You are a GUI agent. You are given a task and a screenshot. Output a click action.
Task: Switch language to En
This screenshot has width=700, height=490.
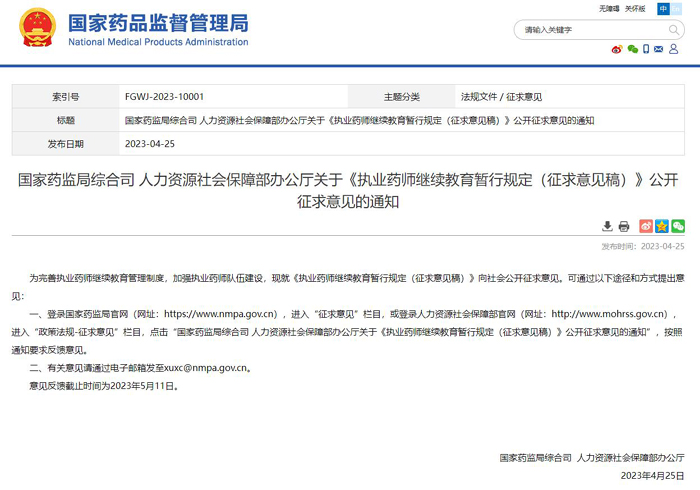(x=676, y=8)
